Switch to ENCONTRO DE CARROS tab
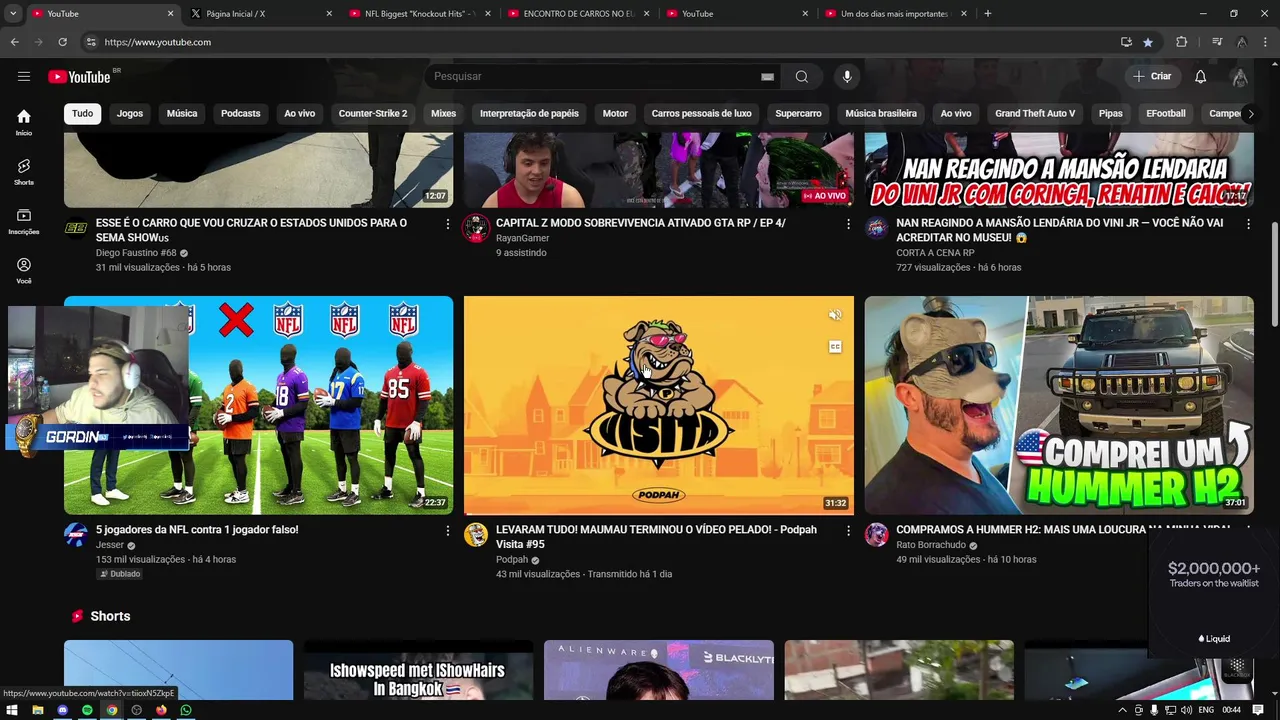1280x720 pixels. tap(579, 14)
